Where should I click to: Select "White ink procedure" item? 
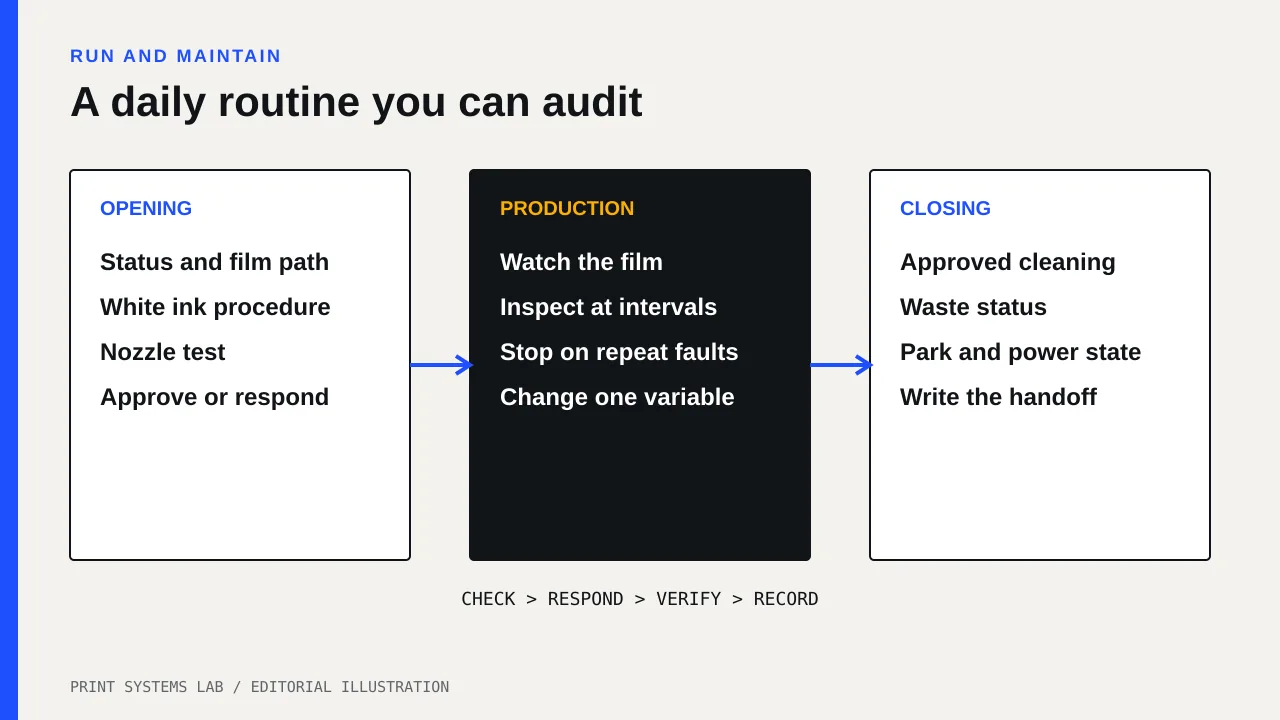click(215, 307)
